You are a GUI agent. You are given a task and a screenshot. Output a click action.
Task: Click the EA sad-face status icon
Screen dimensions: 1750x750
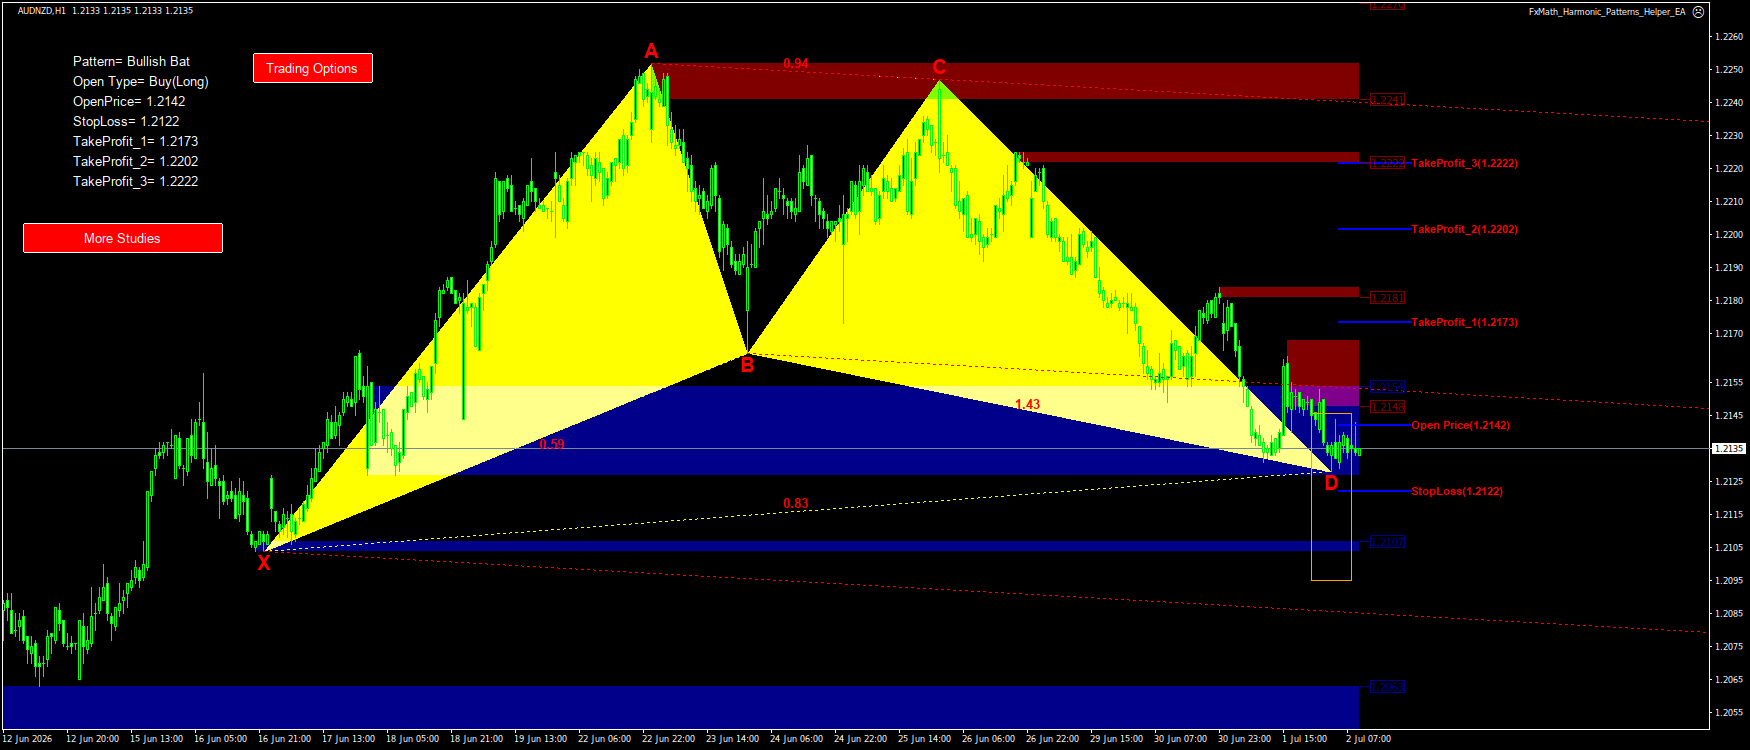coord(1698,12)
